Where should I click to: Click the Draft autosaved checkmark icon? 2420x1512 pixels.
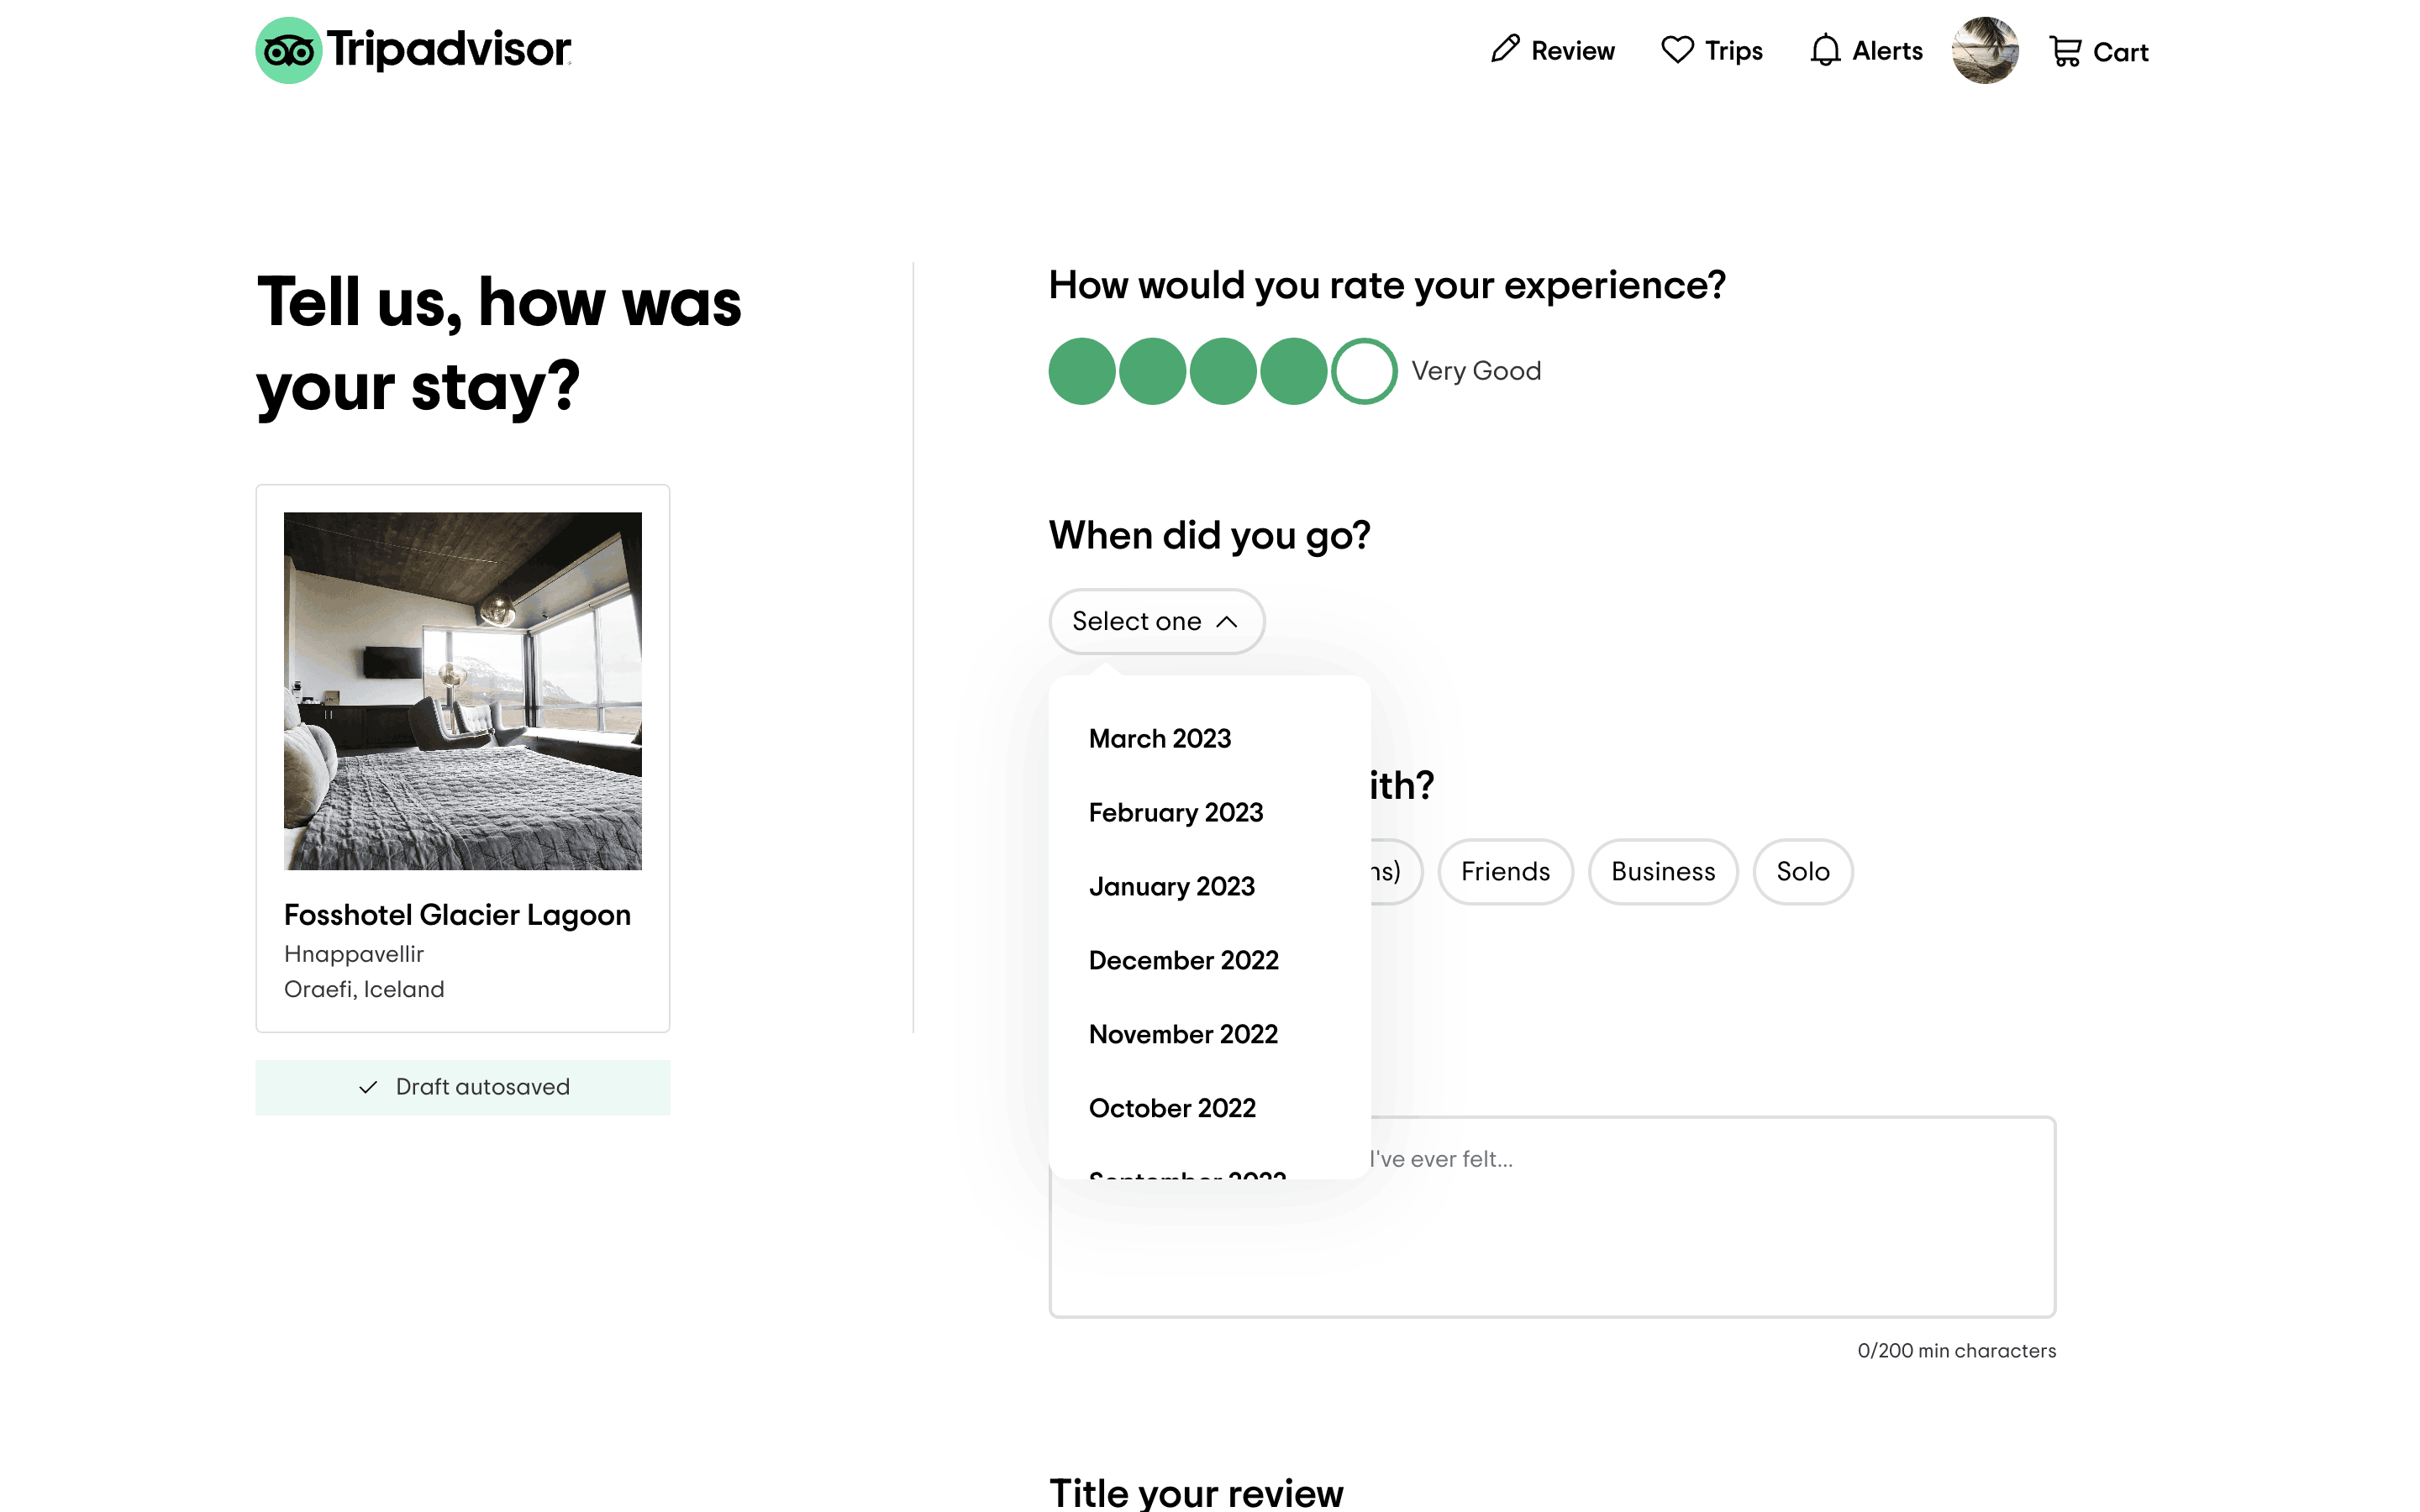[x=368, y=1087]
